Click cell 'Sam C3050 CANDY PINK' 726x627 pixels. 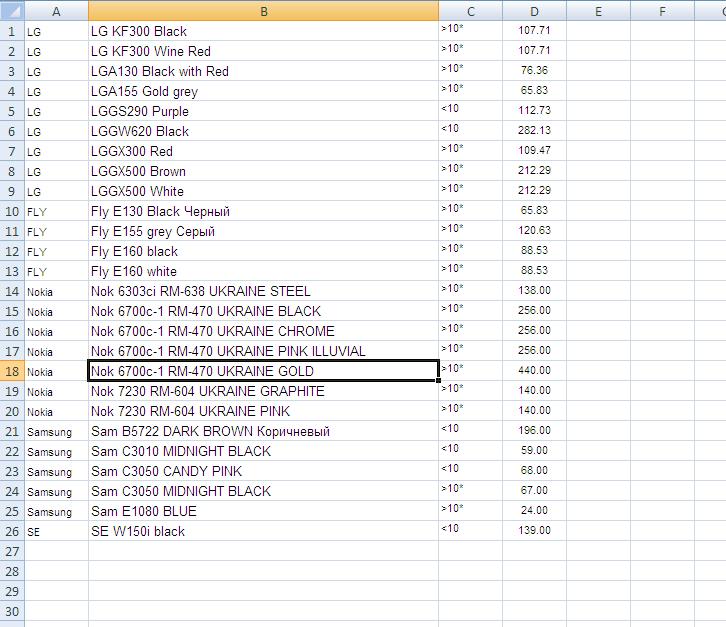(x=263, y=471)
